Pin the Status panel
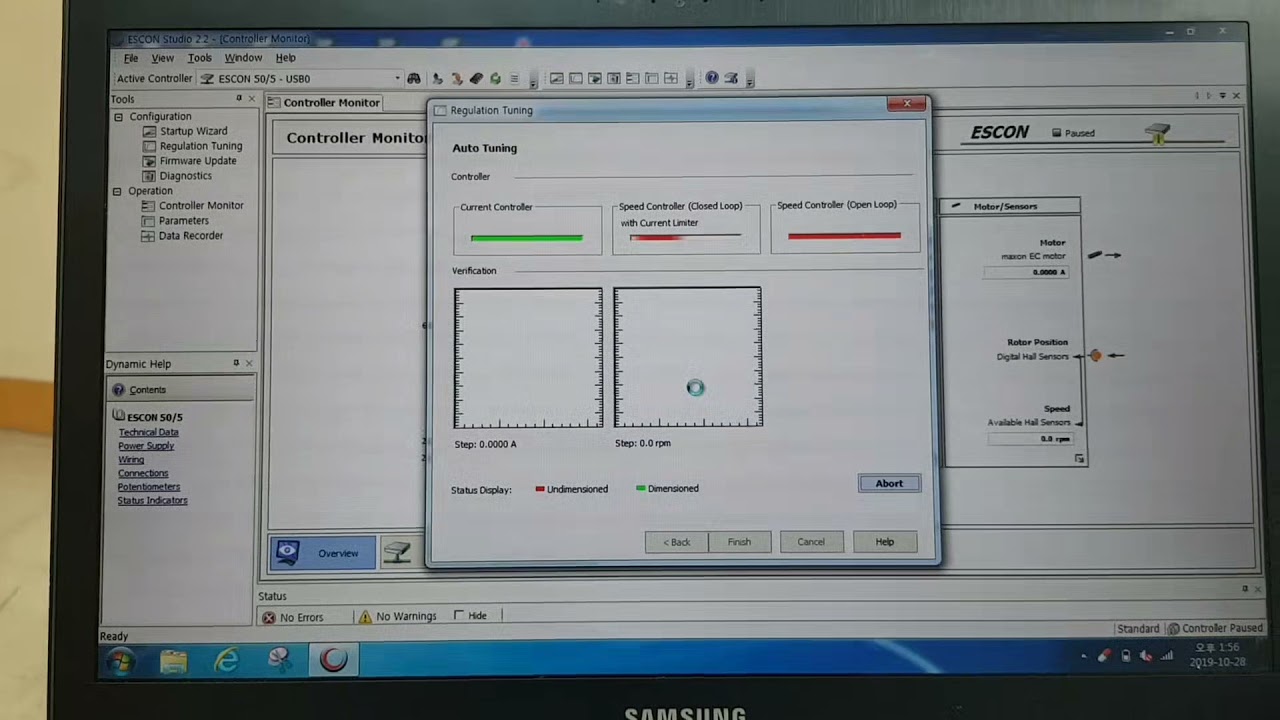The image size is (1280, 720). point(1245,589)
